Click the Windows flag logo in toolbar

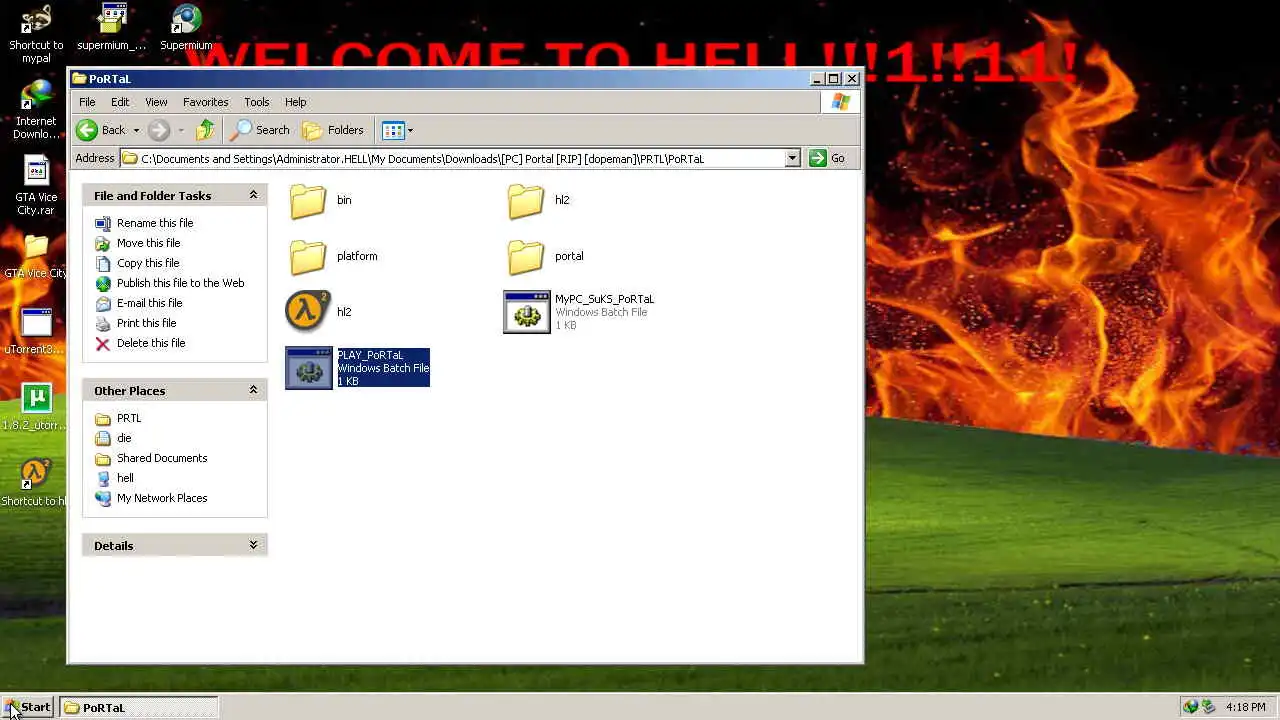pyautogui.click(x=840, y=102)
